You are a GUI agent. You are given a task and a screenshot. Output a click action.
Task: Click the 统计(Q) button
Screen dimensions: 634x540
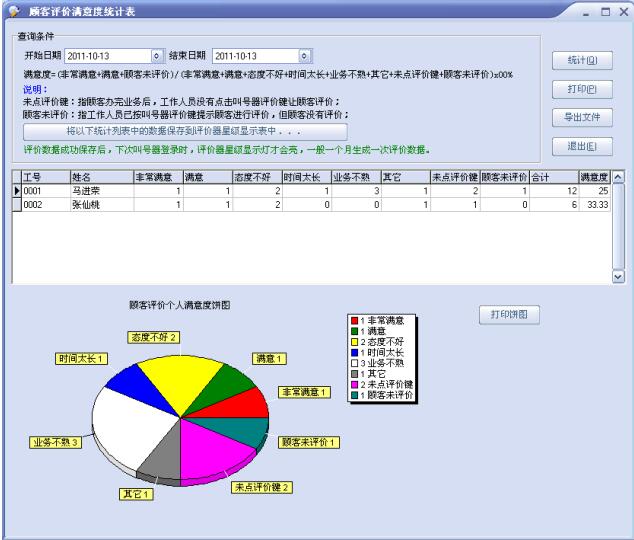pos(582,61)
